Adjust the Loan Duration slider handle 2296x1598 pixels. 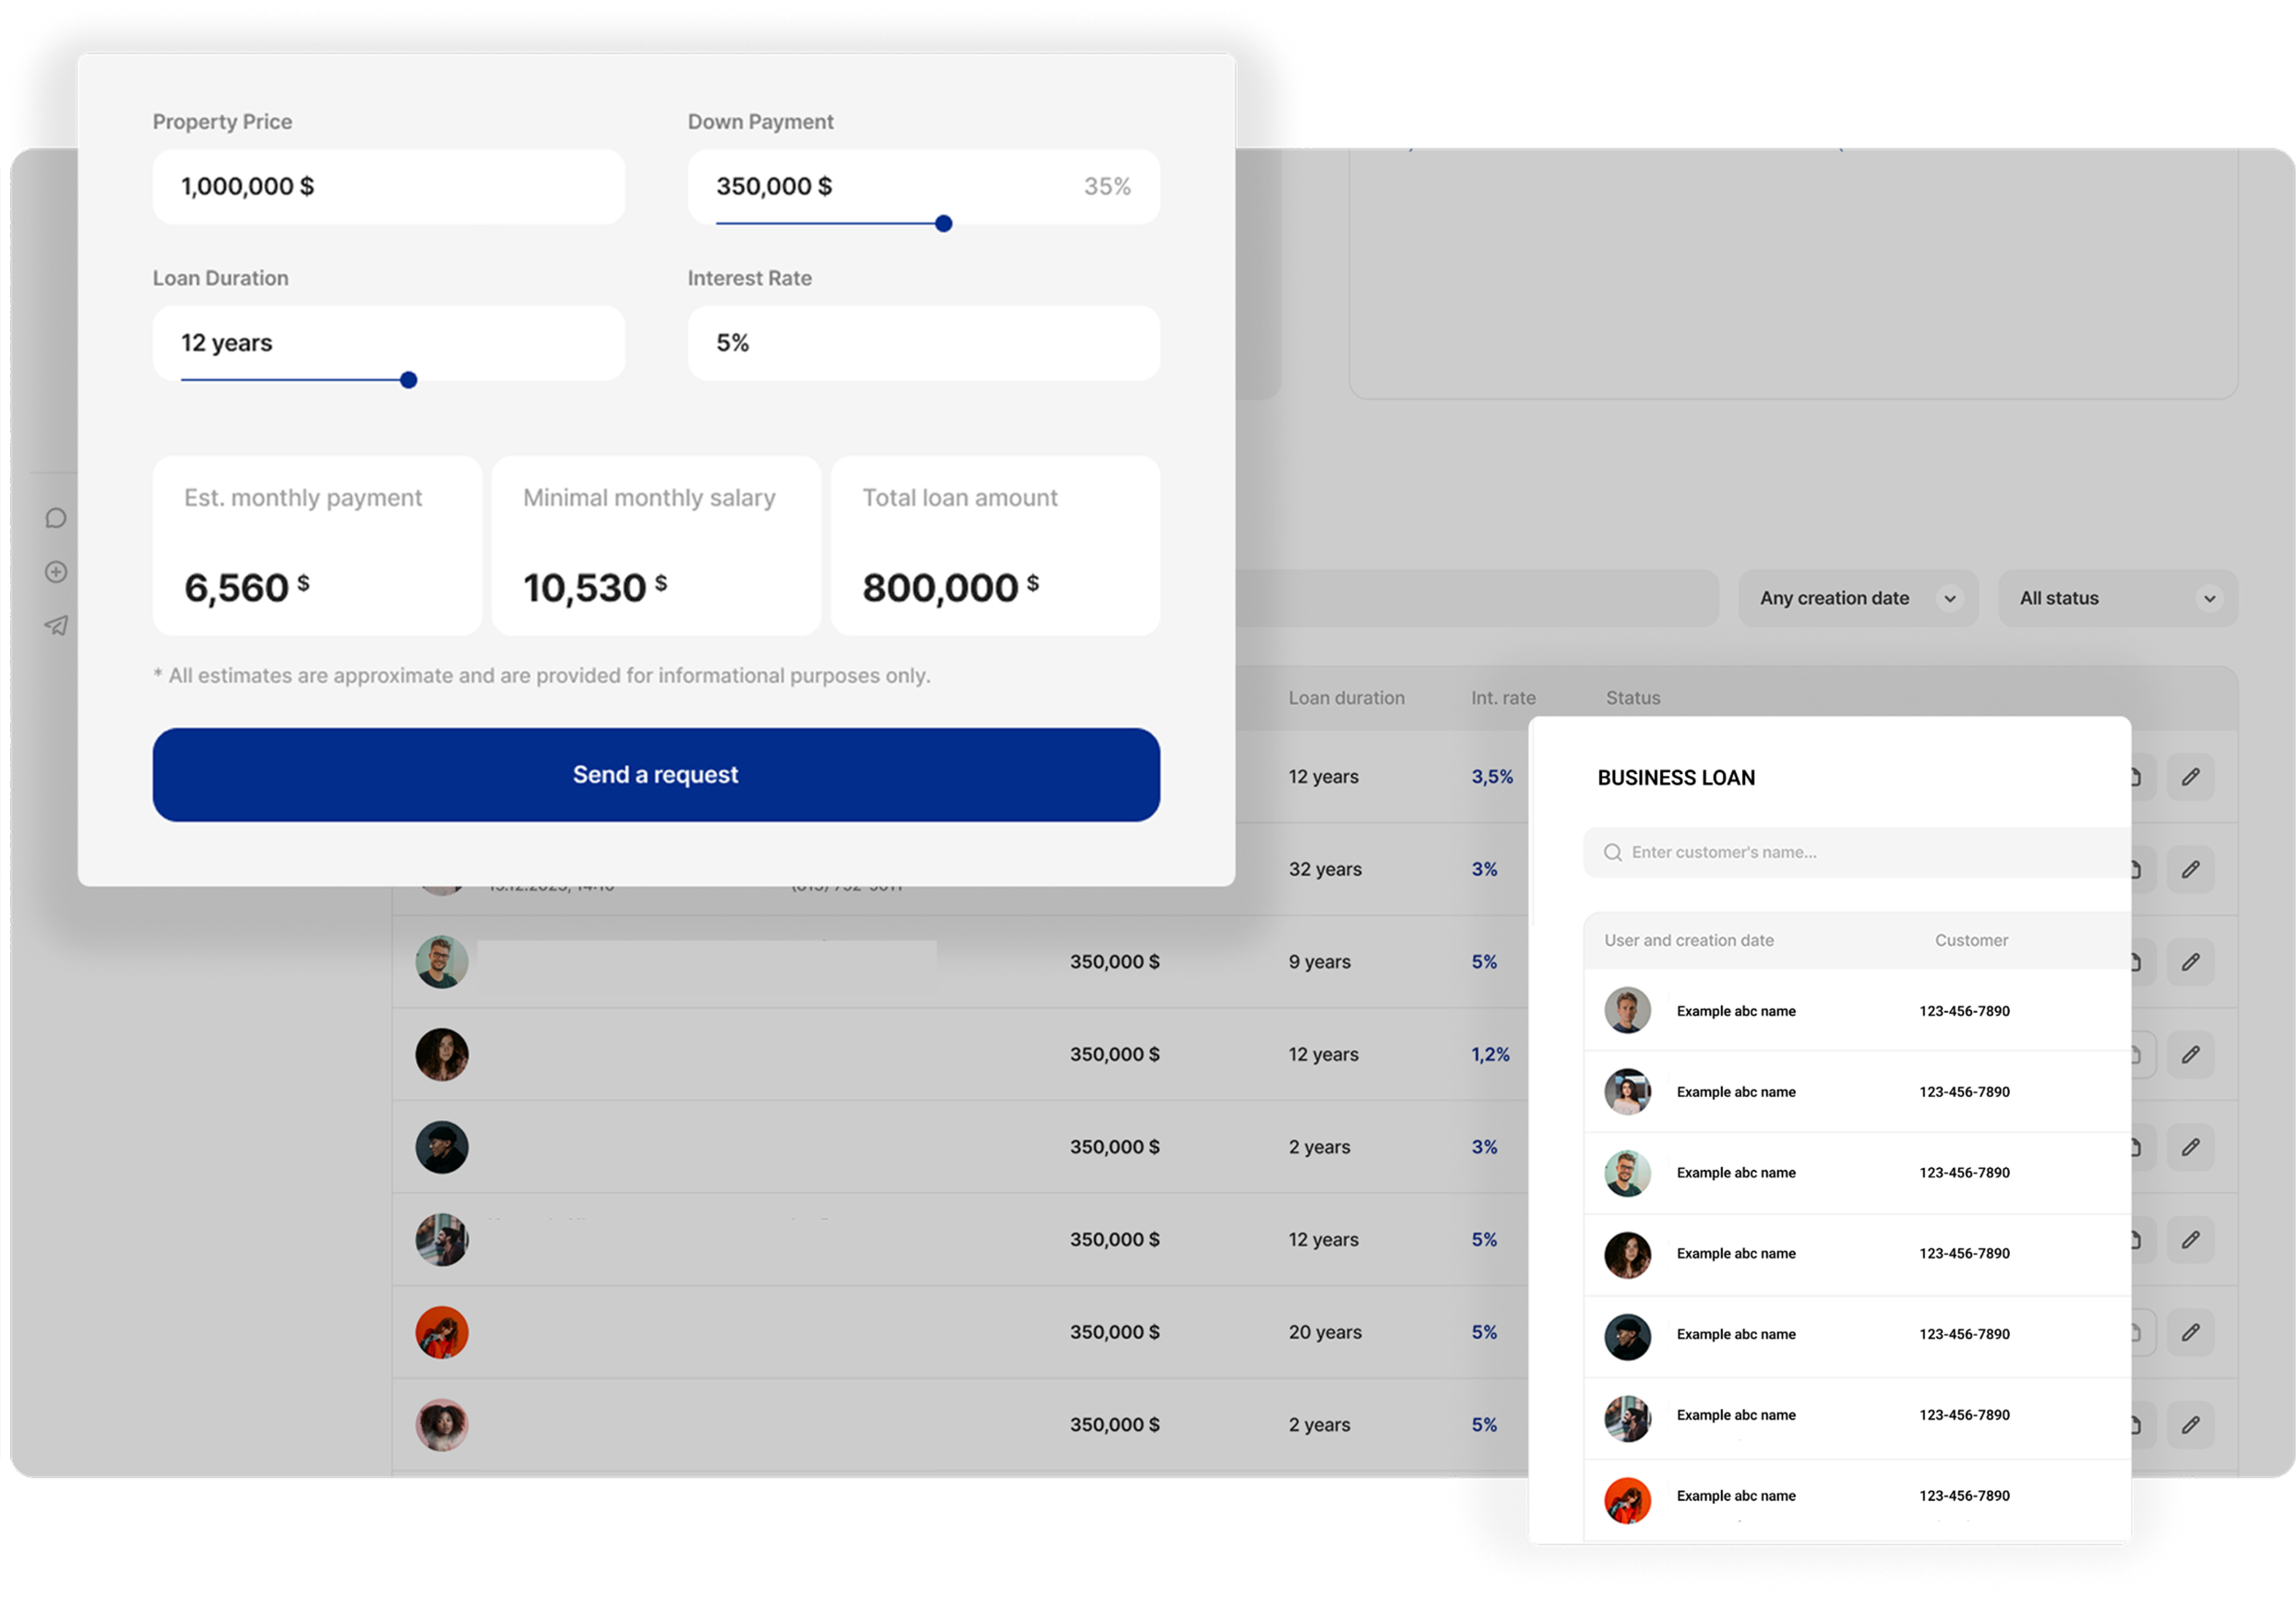point(408,380)
